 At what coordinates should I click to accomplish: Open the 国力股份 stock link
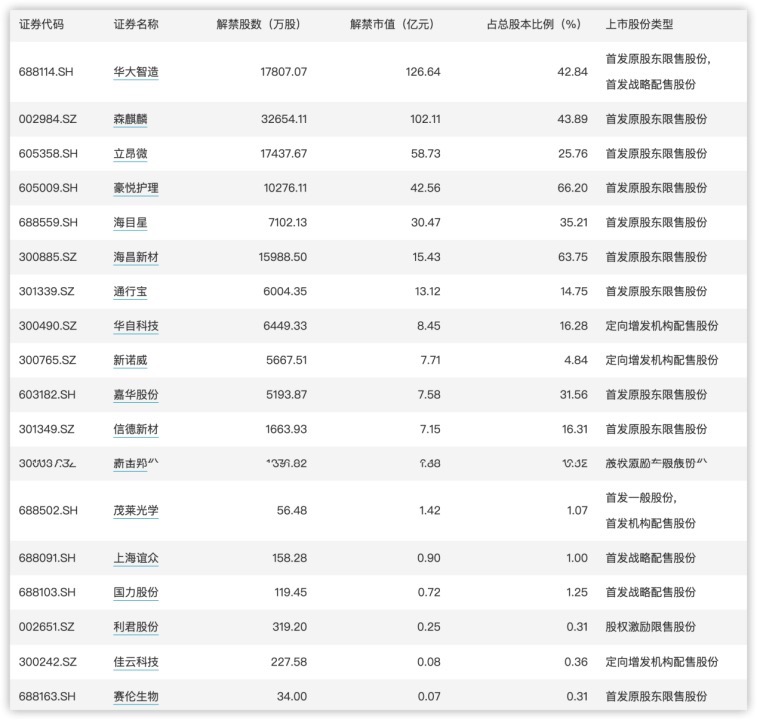click(136, 593)
